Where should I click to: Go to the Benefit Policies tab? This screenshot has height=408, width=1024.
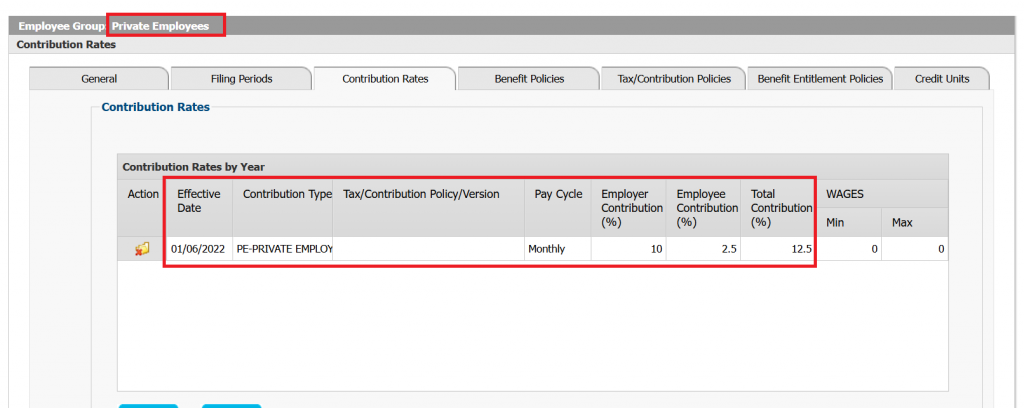pyautogui.click(x=529, y=79)
